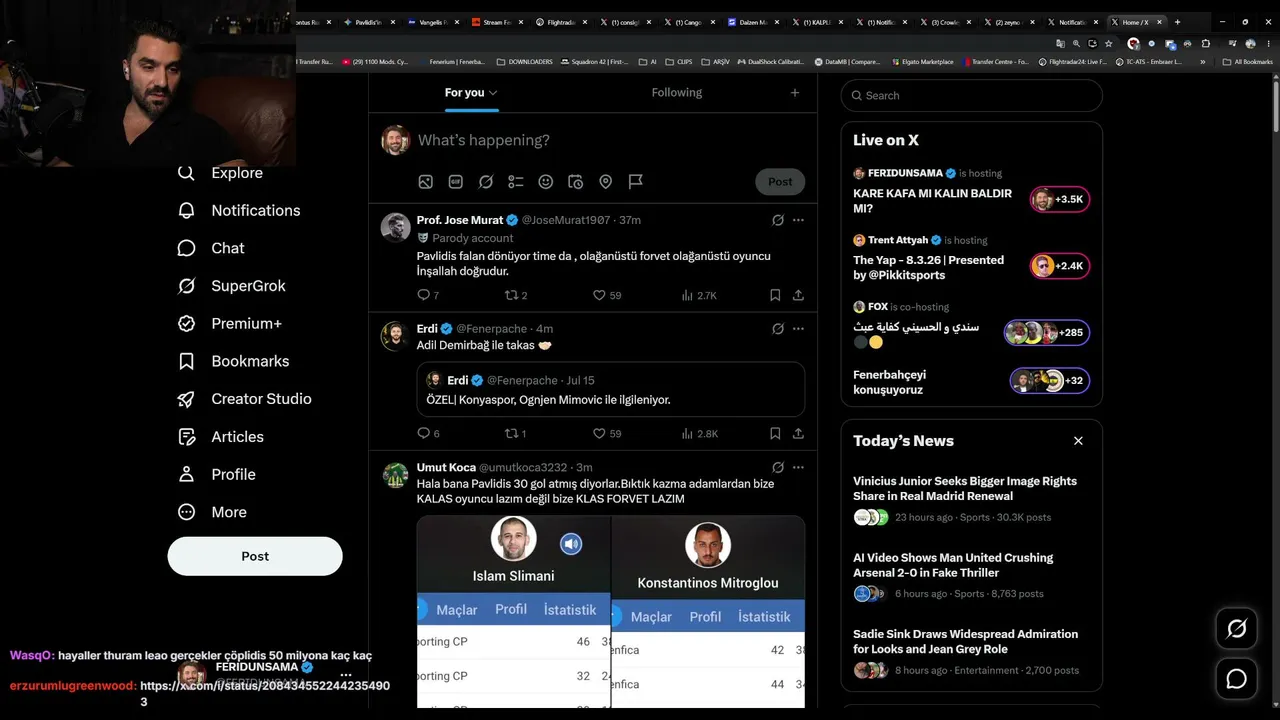
Task: Switch to the Following tab
Action: tap(677, 93)
